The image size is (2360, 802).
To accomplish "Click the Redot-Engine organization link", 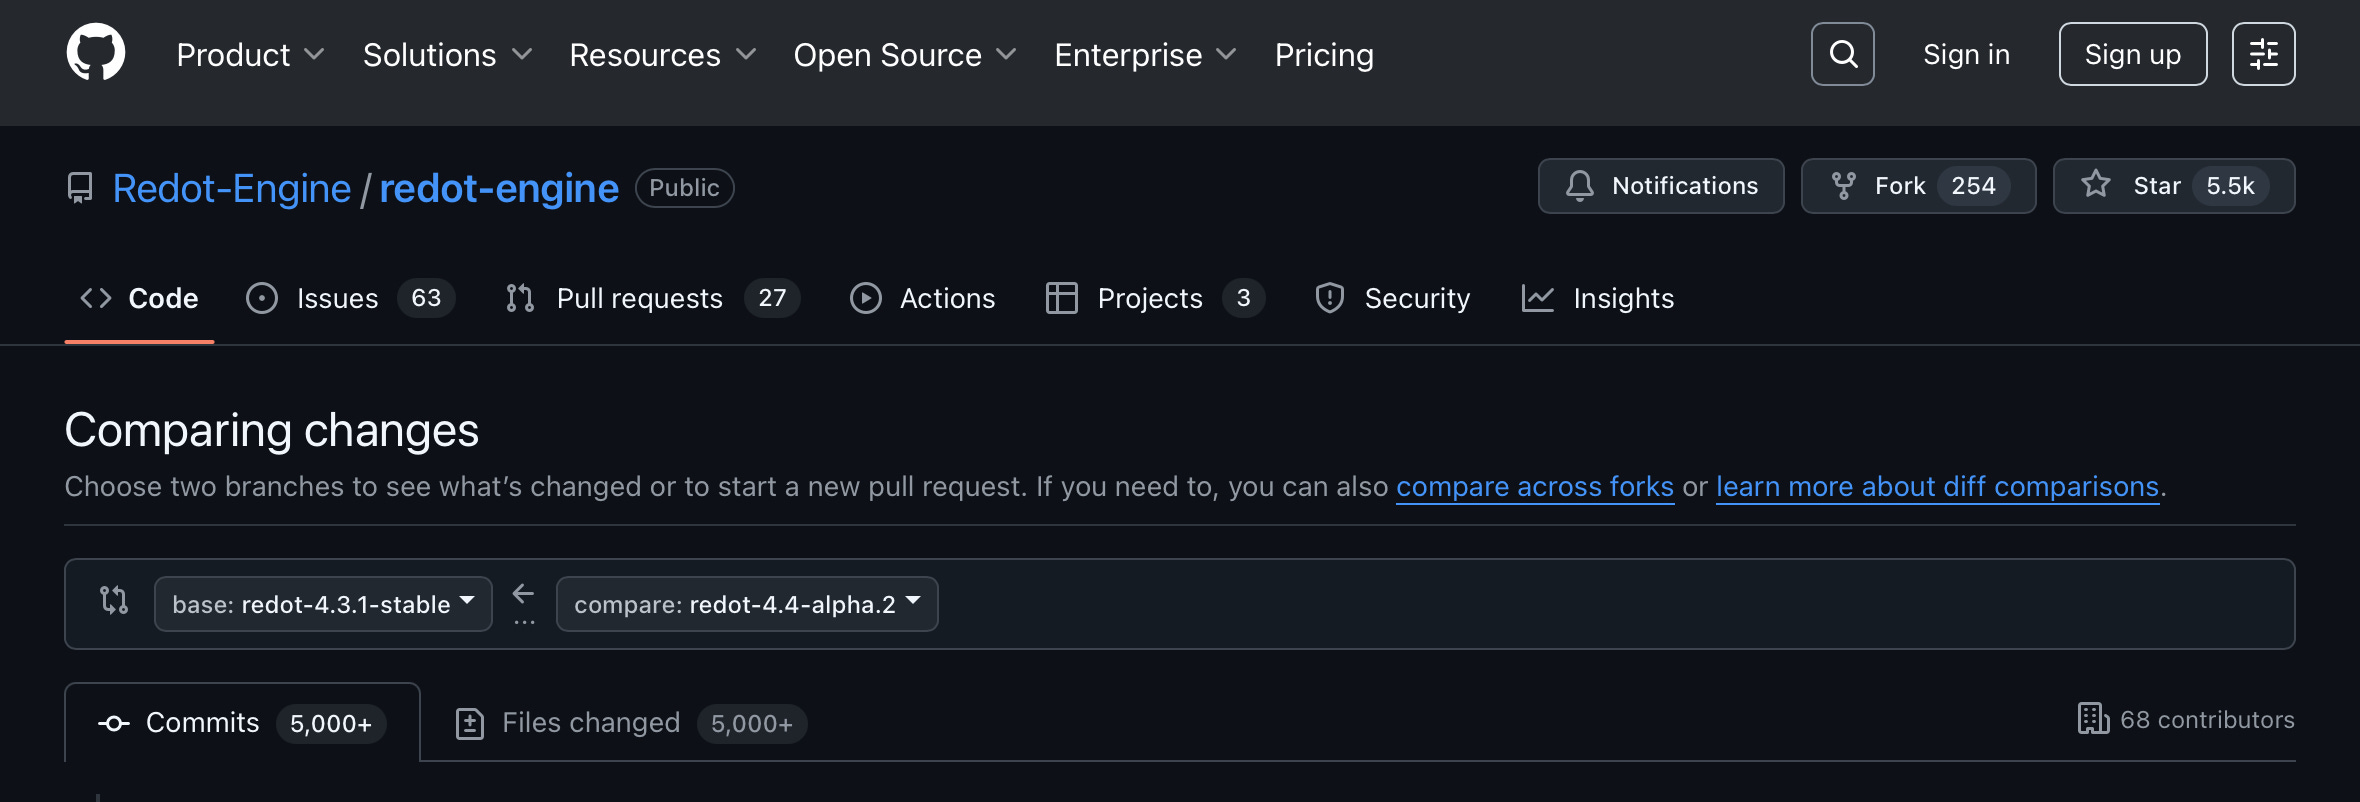I will (231, 188).
